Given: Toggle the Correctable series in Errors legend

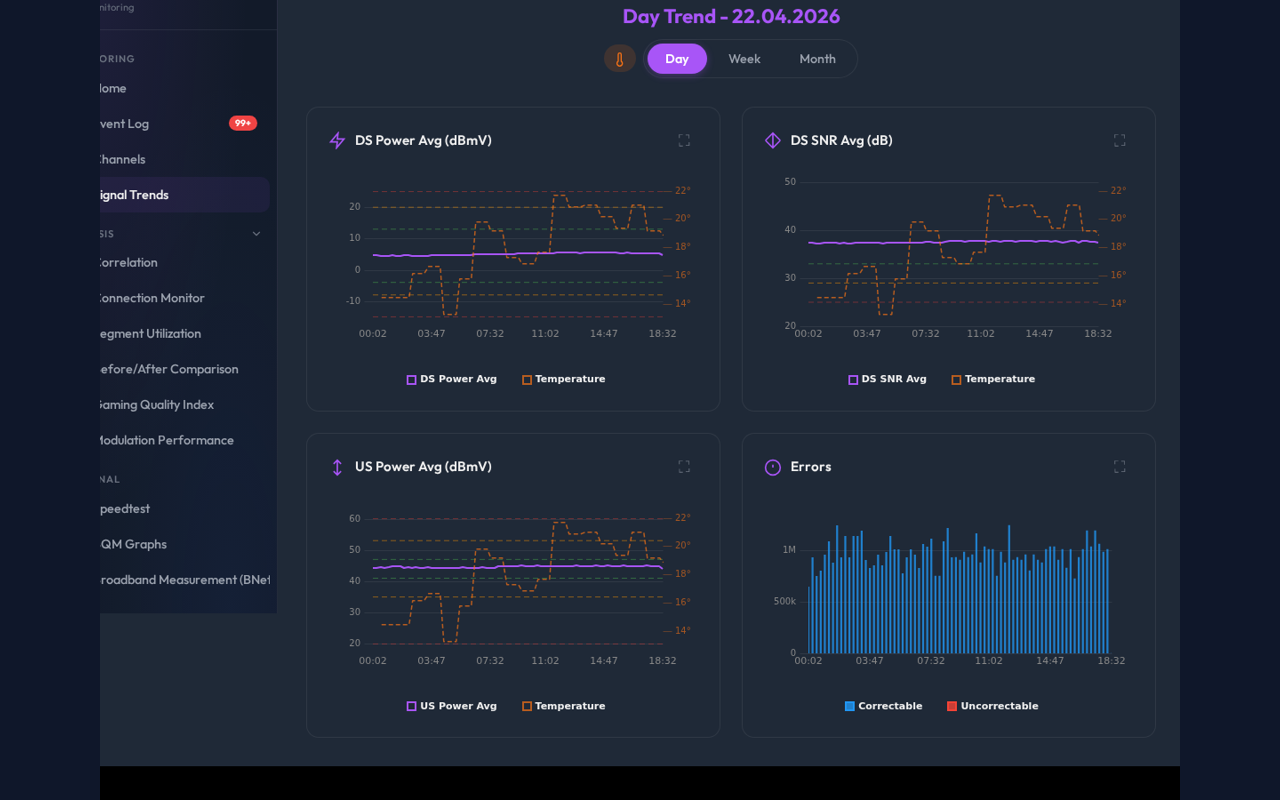Looking at the screenshot, I should click(x=883, y=705).
